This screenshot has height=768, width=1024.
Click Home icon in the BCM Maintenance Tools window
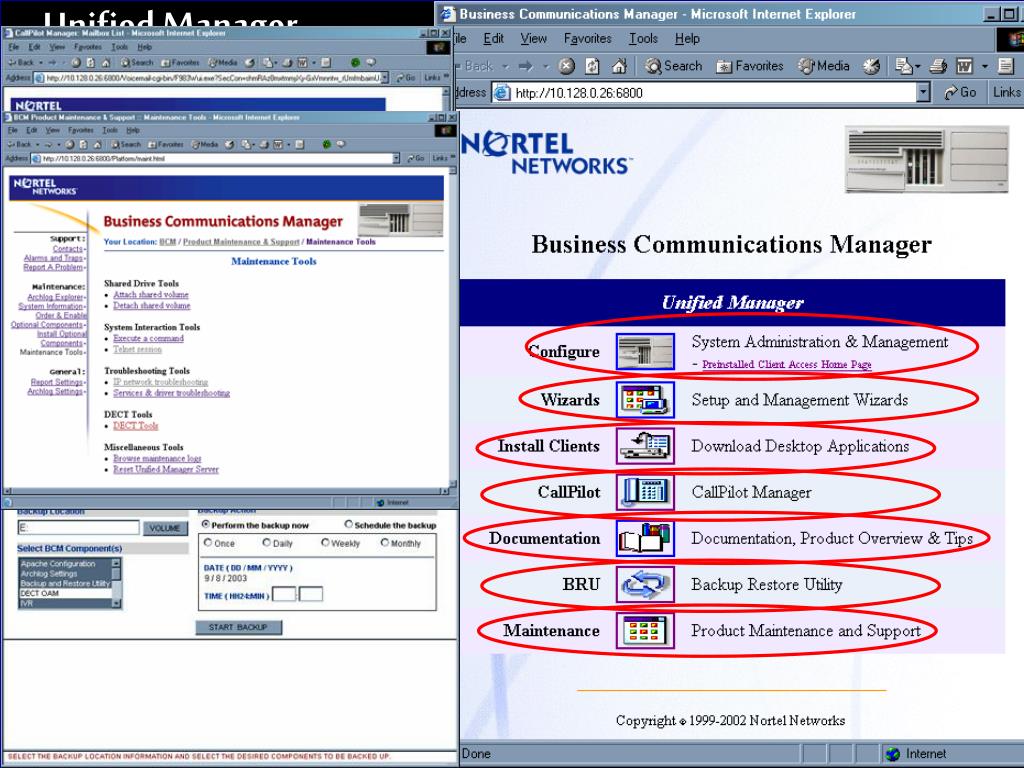(97, 144)
